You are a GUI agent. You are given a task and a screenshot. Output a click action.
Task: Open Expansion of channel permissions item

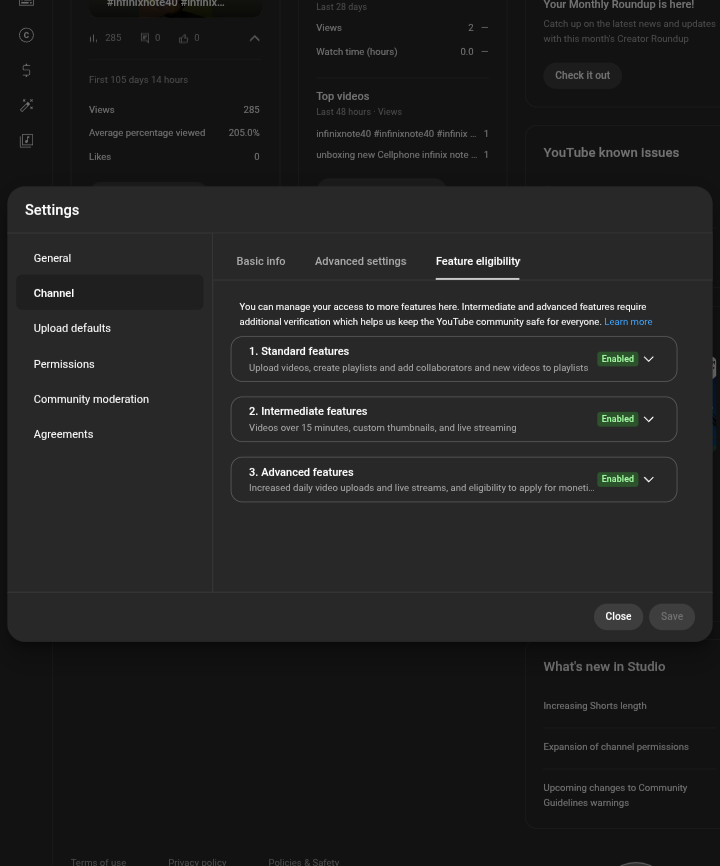point(616,747)
